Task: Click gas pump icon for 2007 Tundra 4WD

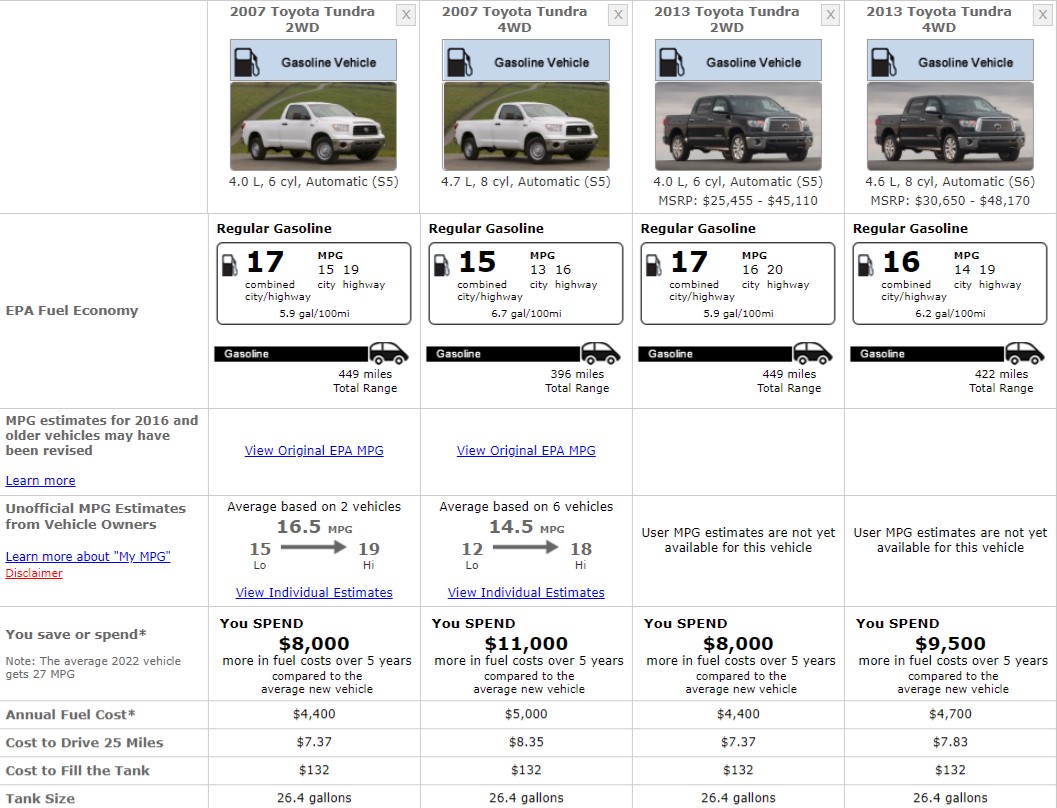Action: pyautogui.click(x=459, y=62)
